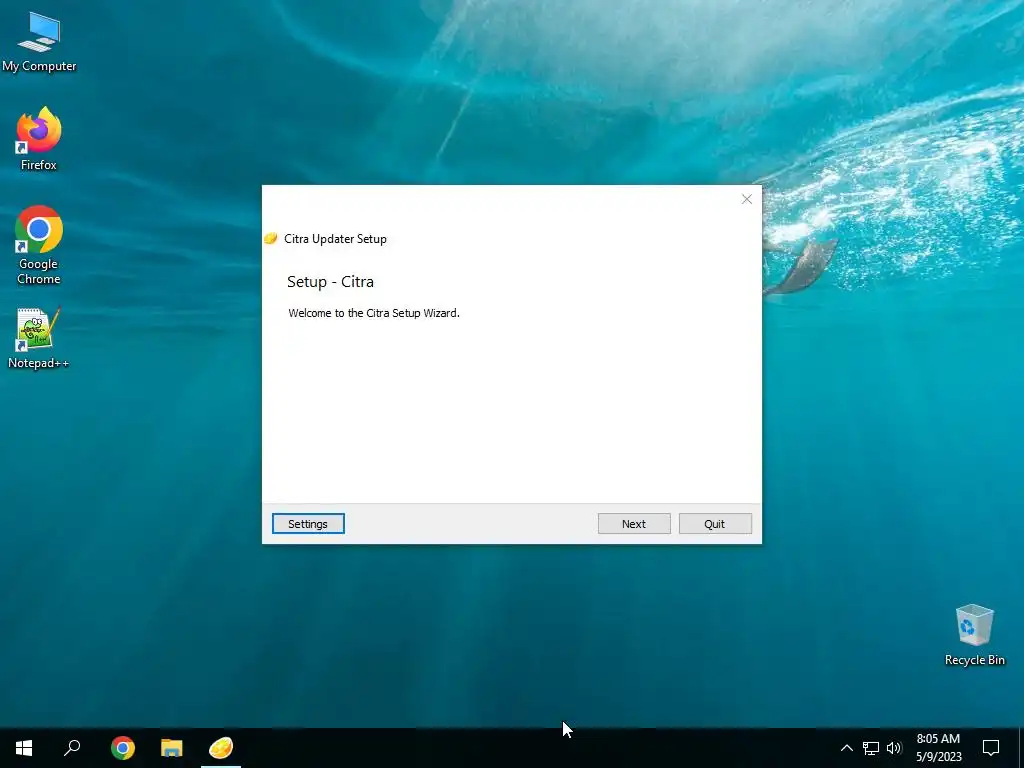The width and height of the screenshot is (1024, 768).
Task: Activate the Citra installer taskbar icon
Action: pos(221,748)
